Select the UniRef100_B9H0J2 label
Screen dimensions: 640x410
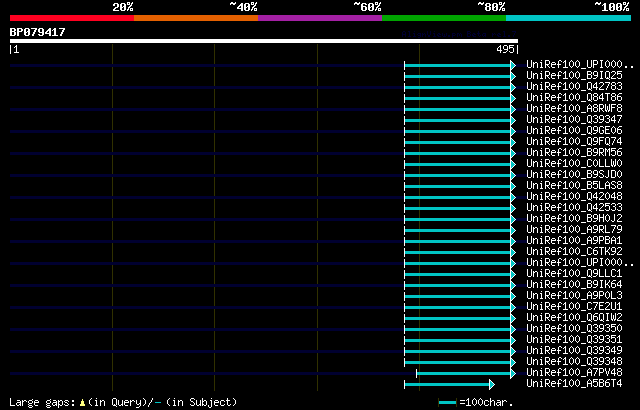pyautogui.click(x=574, y=219)
